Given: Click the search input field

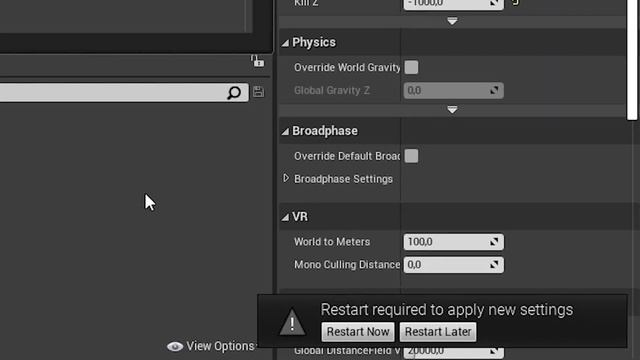Looking at the screenshot, I should (x=124, y=93).
